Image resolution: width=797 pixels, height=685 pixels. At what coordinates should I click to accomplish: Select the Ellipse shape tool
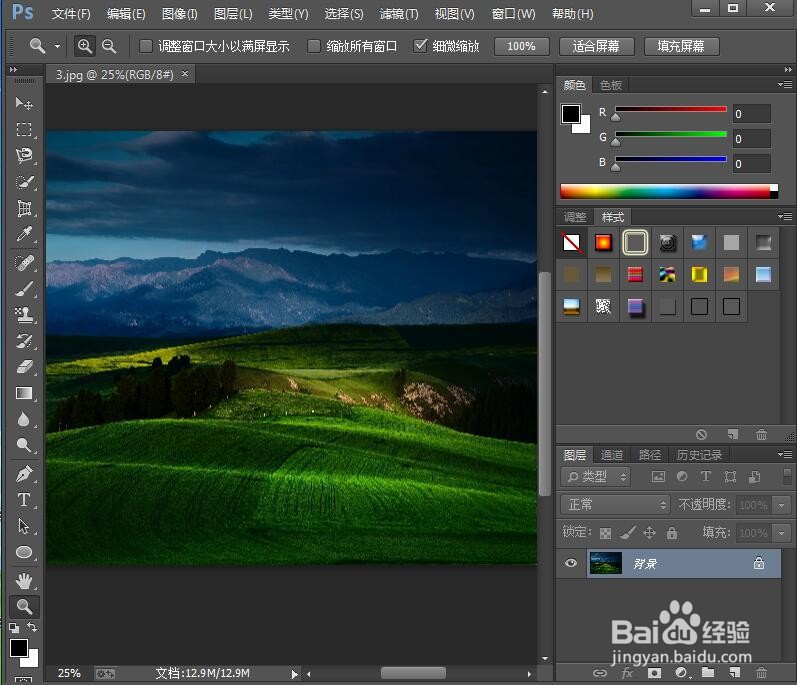(x=23, y=552)
